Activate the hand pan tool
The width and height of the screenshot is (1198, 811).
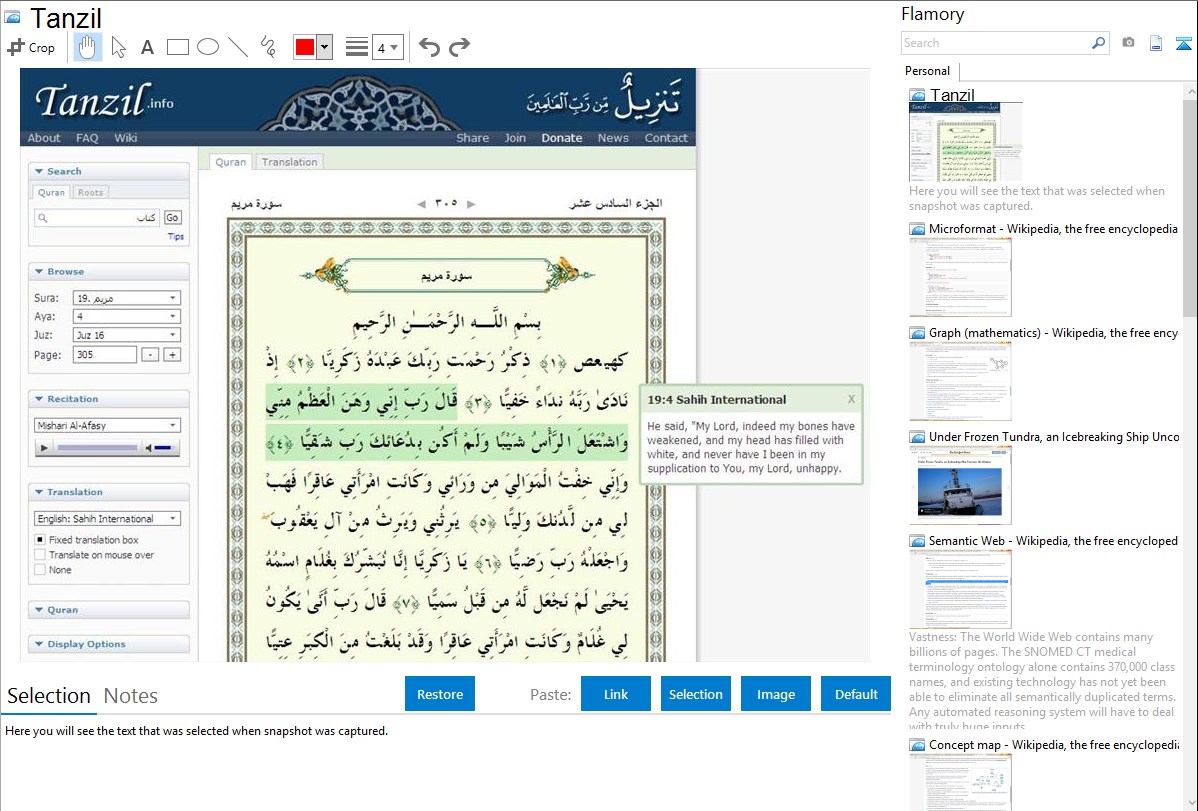pyautogui.click(x=87, y=47)
